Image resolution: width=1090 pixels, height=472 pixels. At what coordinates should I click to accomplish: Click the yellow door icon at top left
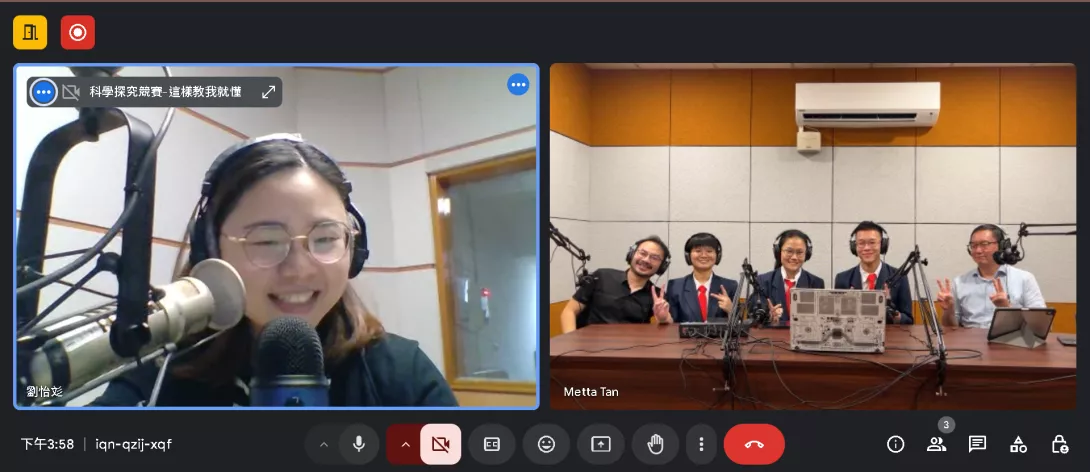[30, 33]
